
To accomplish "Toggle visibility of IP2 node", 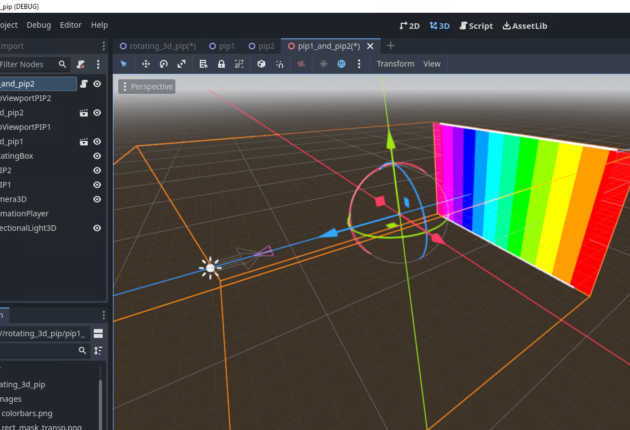I will (97, 170).
